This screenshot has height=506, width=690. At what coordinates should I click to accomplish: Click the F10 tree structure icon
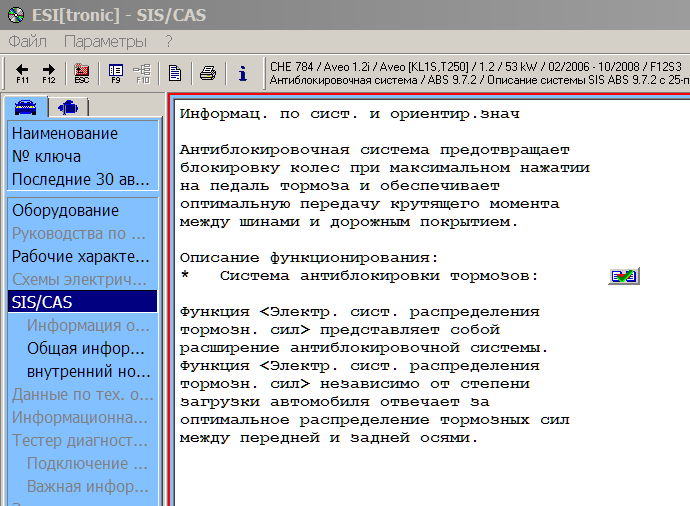pyautogui.click(x=142, y=73)
